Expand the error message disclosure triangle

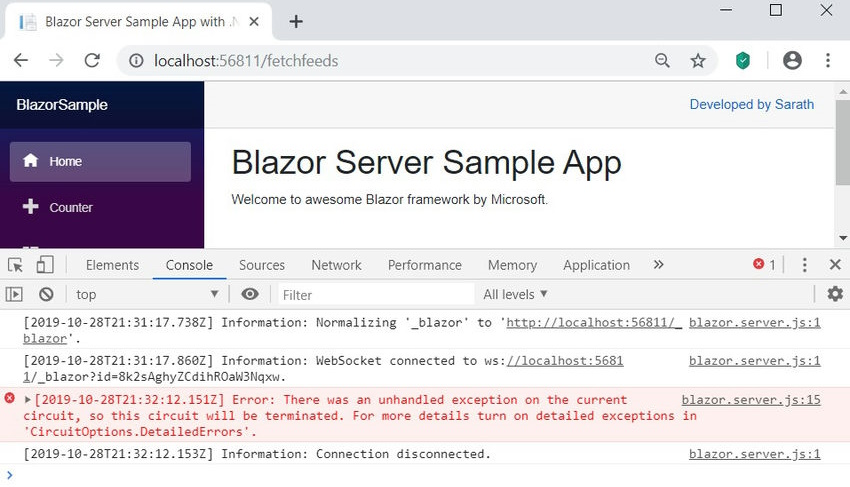point(28,400)
